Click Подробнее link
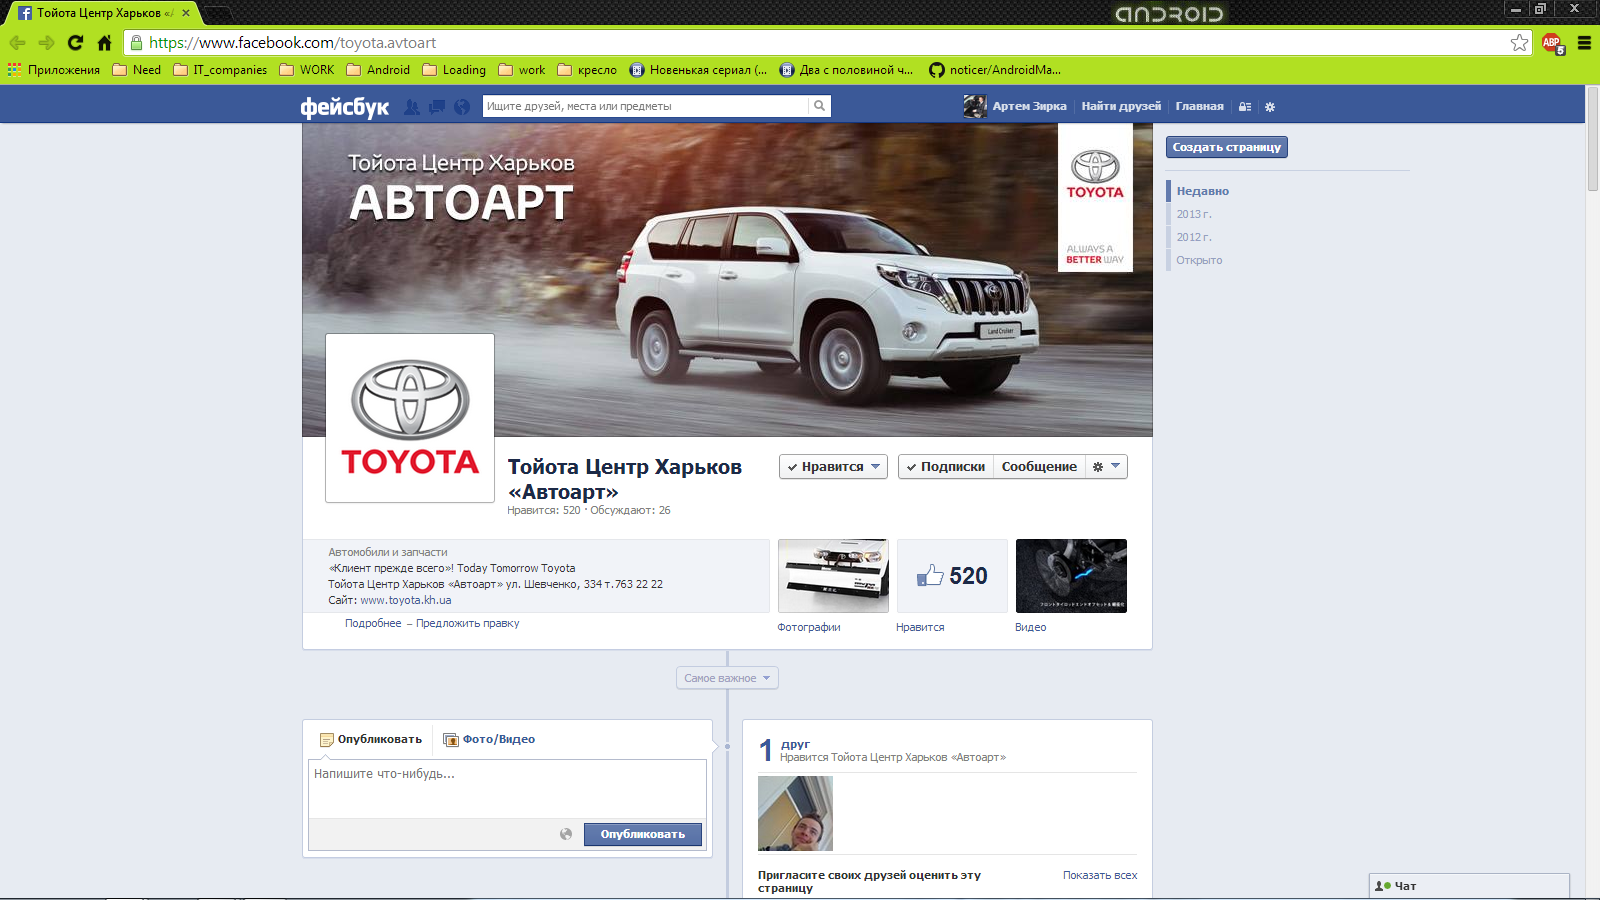 [373, 623]
